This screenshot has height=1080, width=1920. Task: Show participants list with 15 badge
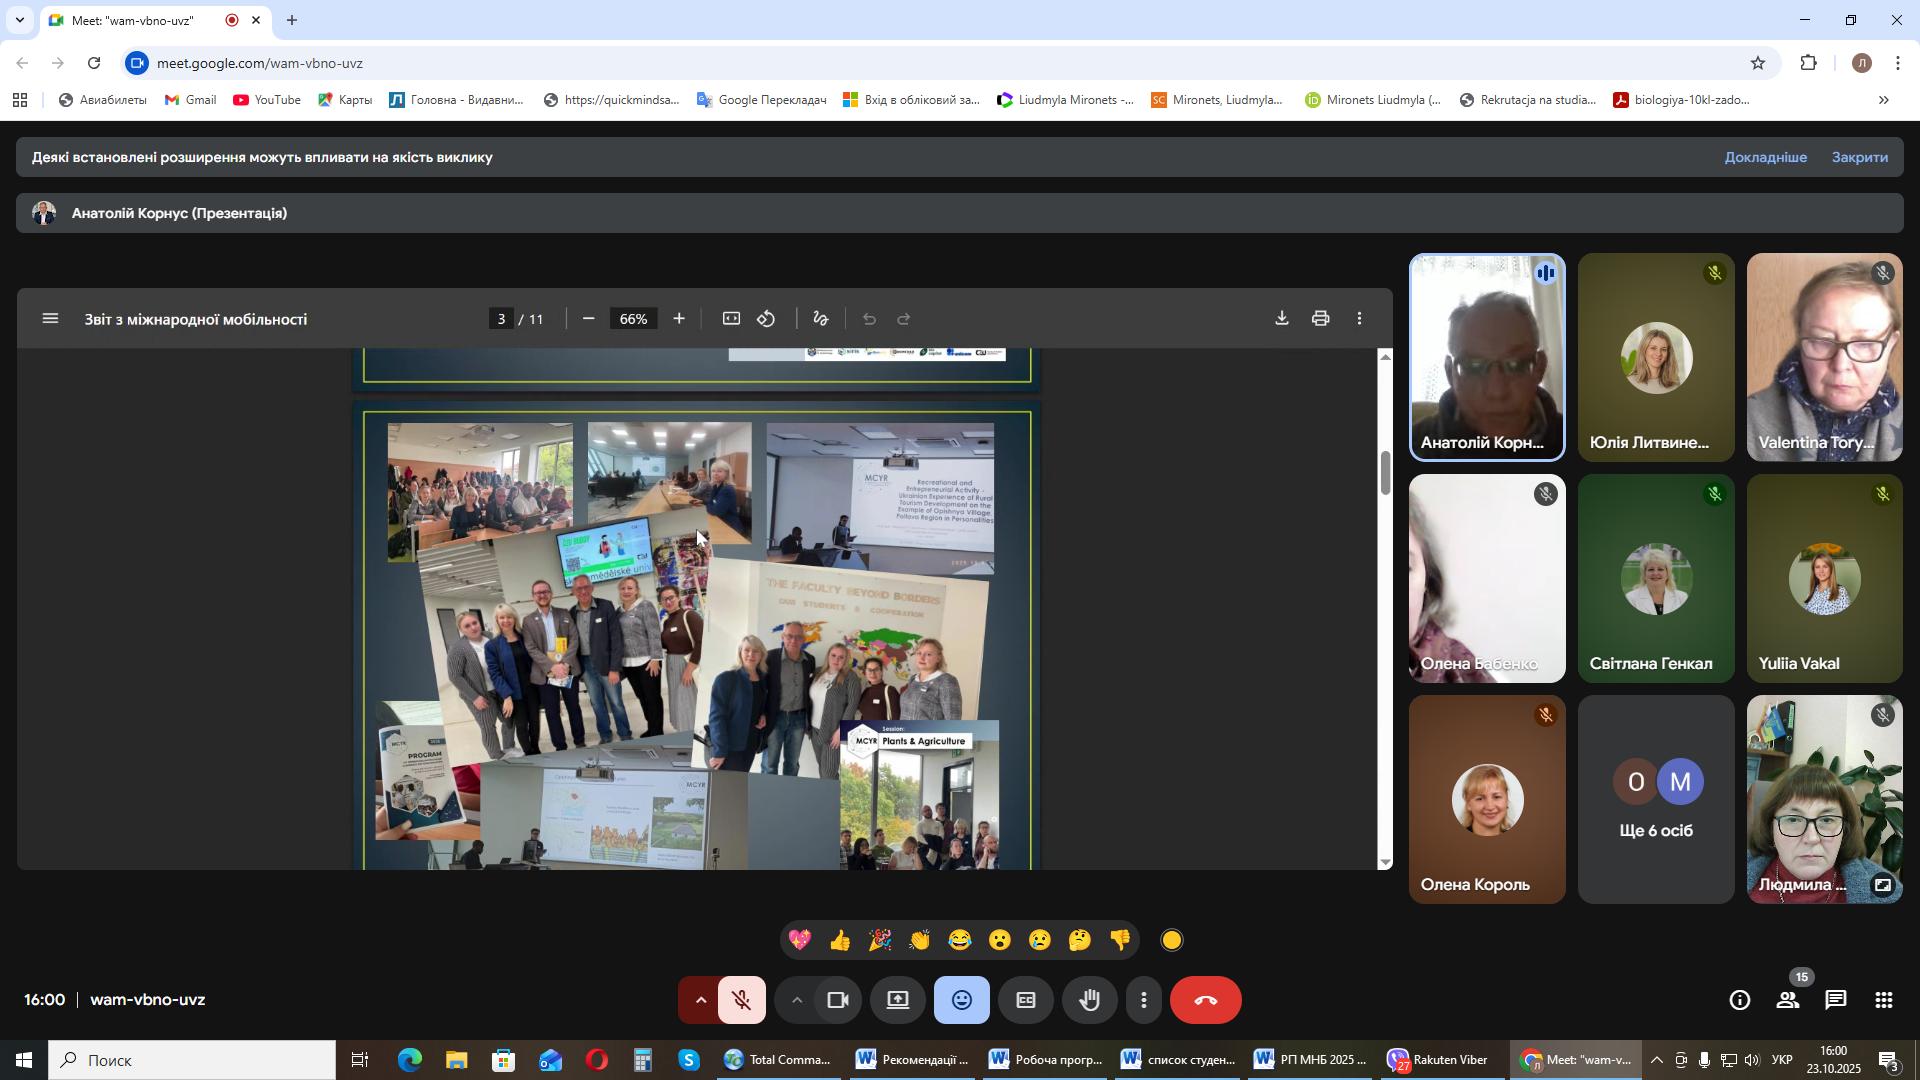click(1788, 1001)
